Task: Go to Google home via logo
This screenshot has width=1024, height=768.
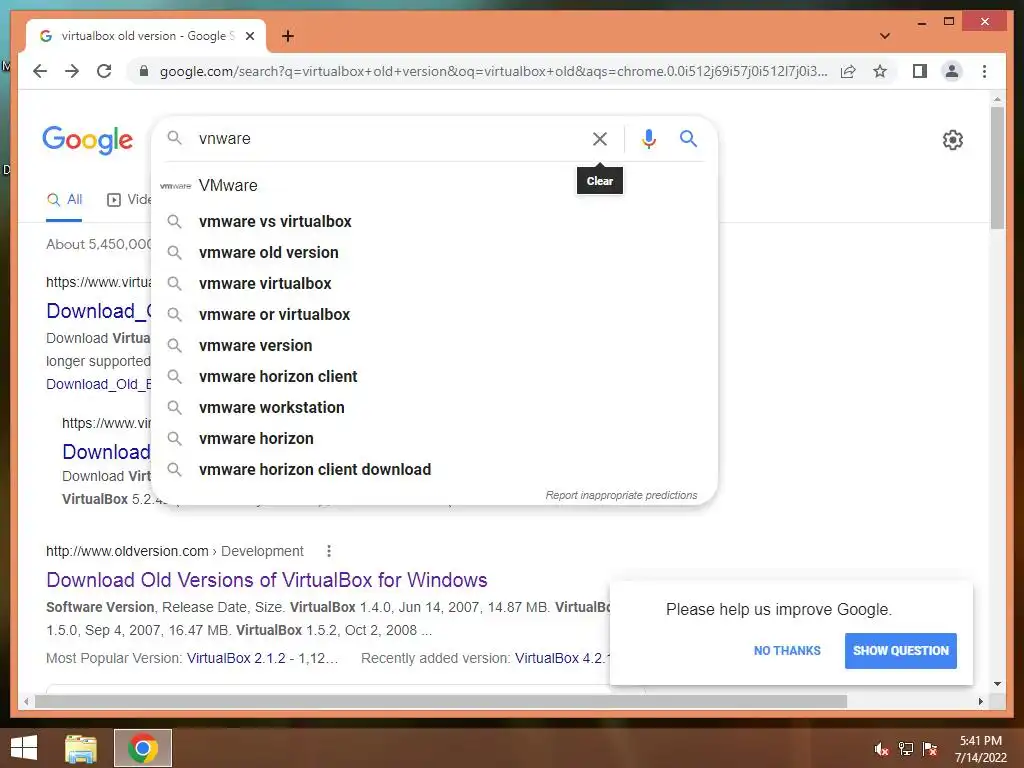Action: pyautogui.click(x=88, y=140)
